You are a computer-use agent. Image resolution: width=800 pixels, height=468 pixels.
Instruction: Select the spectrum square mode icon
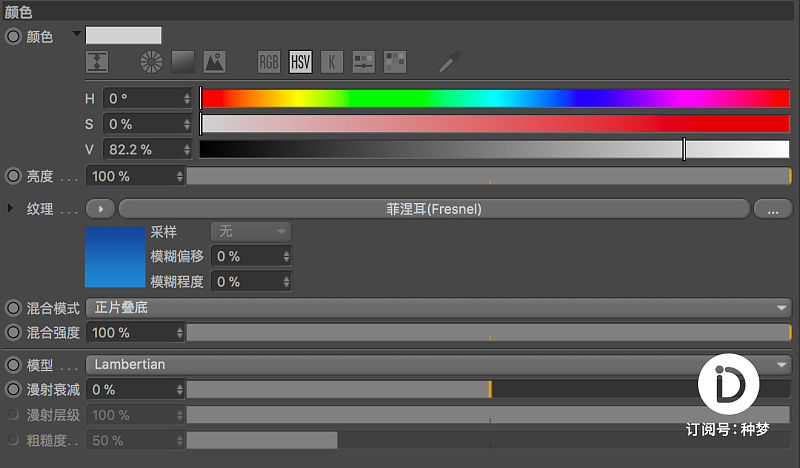(x=183, y=62)
